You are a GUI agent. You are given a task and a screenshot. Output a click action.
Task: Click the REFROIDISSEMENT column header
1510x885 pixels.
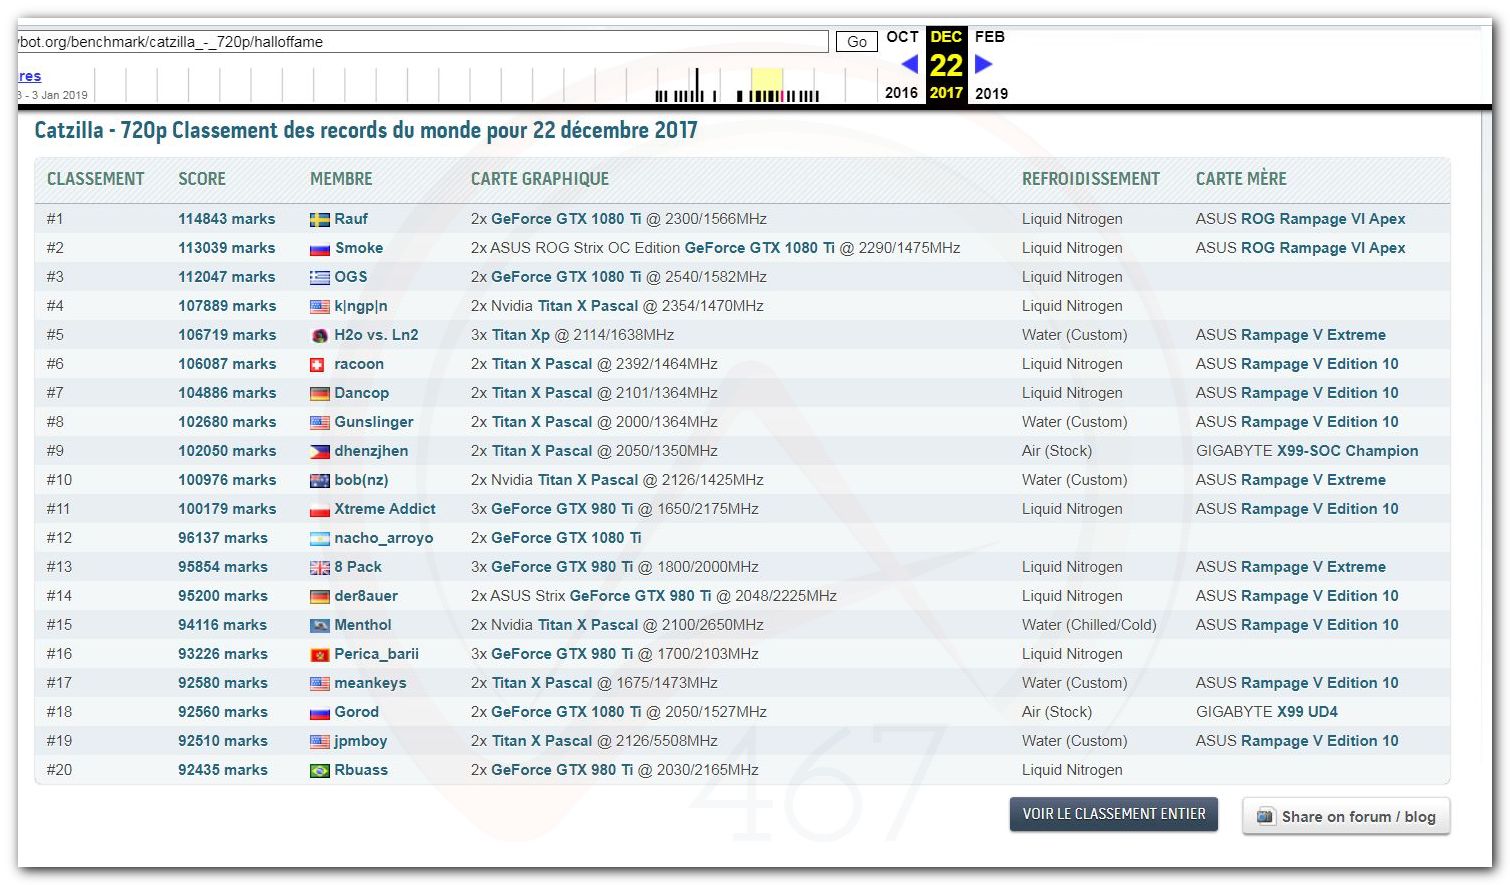point(1091,179)
